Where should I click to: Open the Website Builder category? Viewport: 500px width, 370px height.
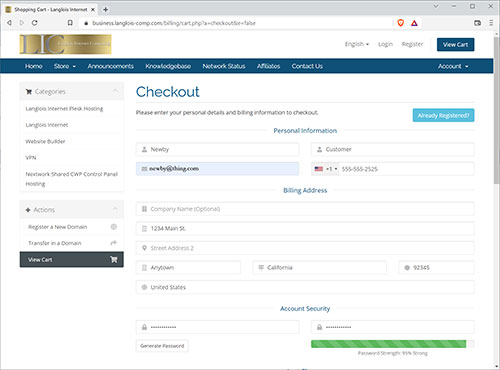(x=45, y=141)
